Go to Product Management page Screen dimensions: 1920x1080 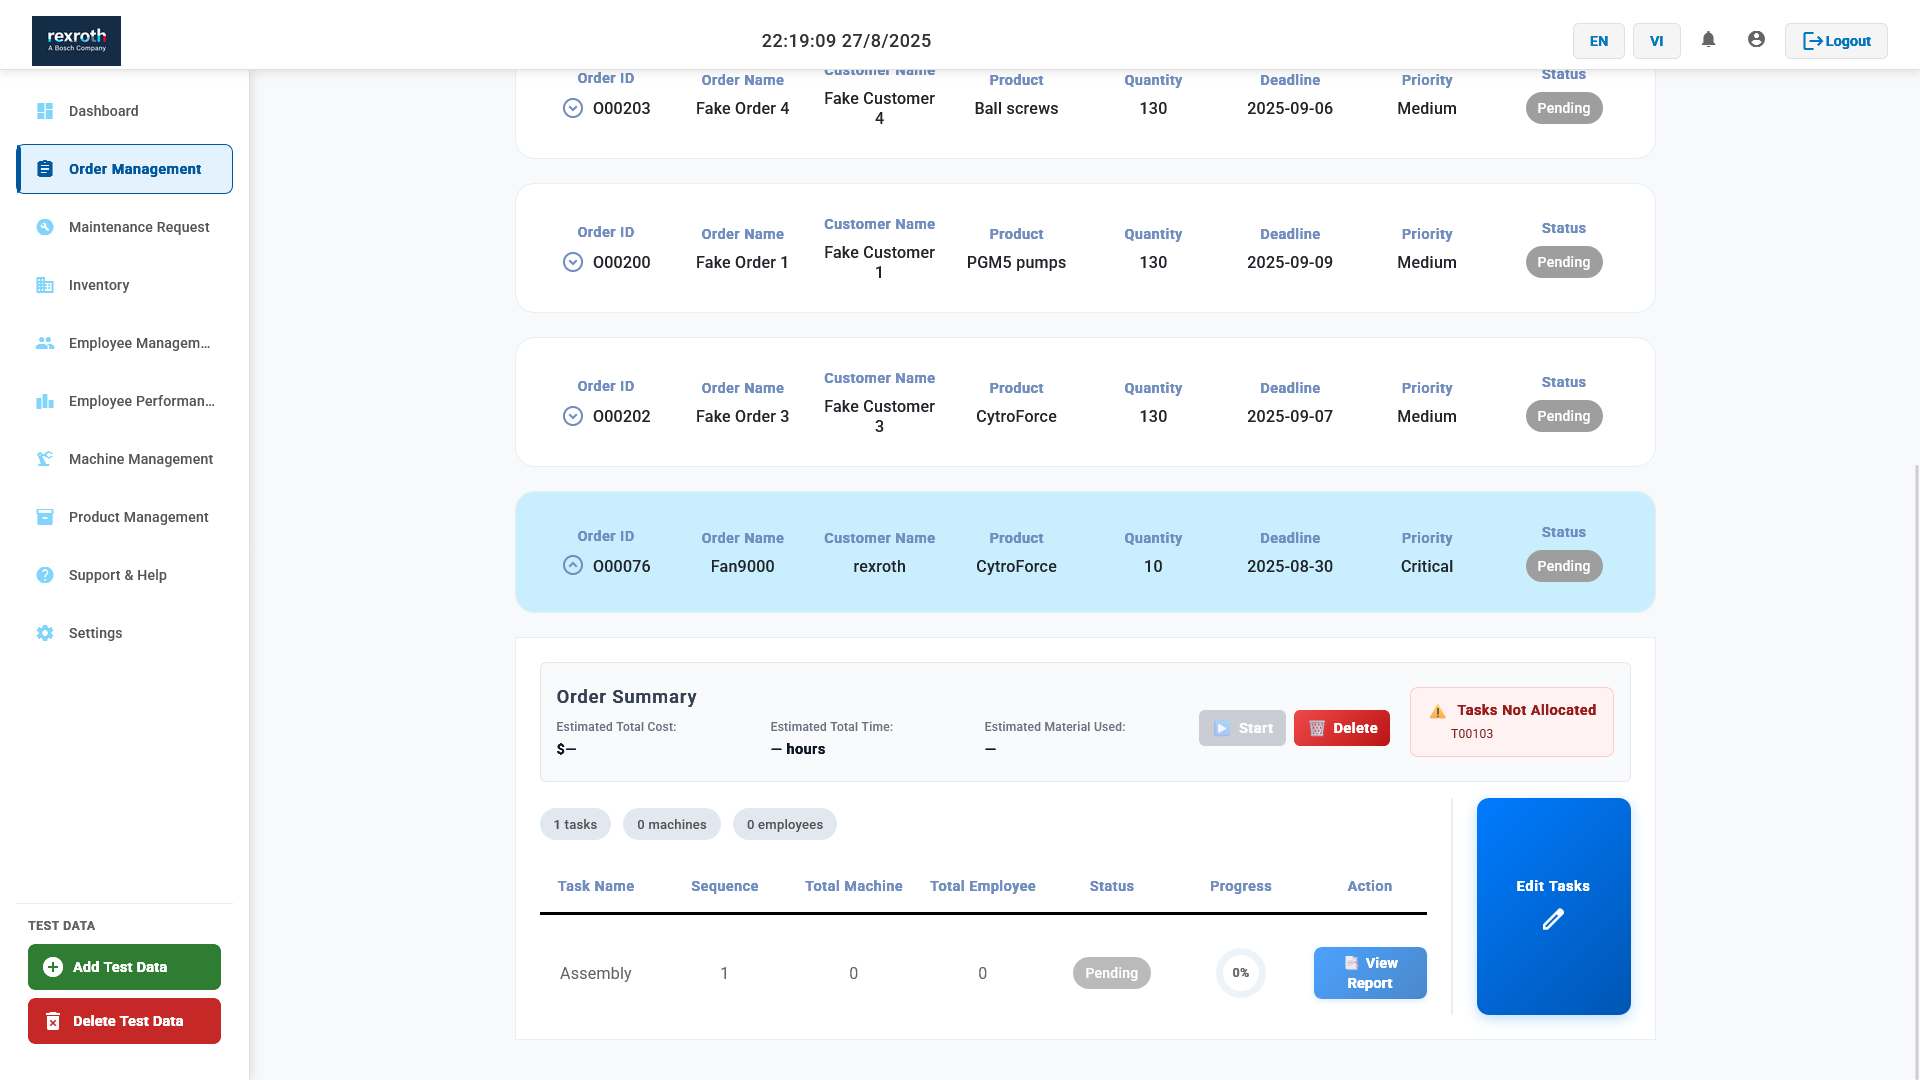click(138, 517)
